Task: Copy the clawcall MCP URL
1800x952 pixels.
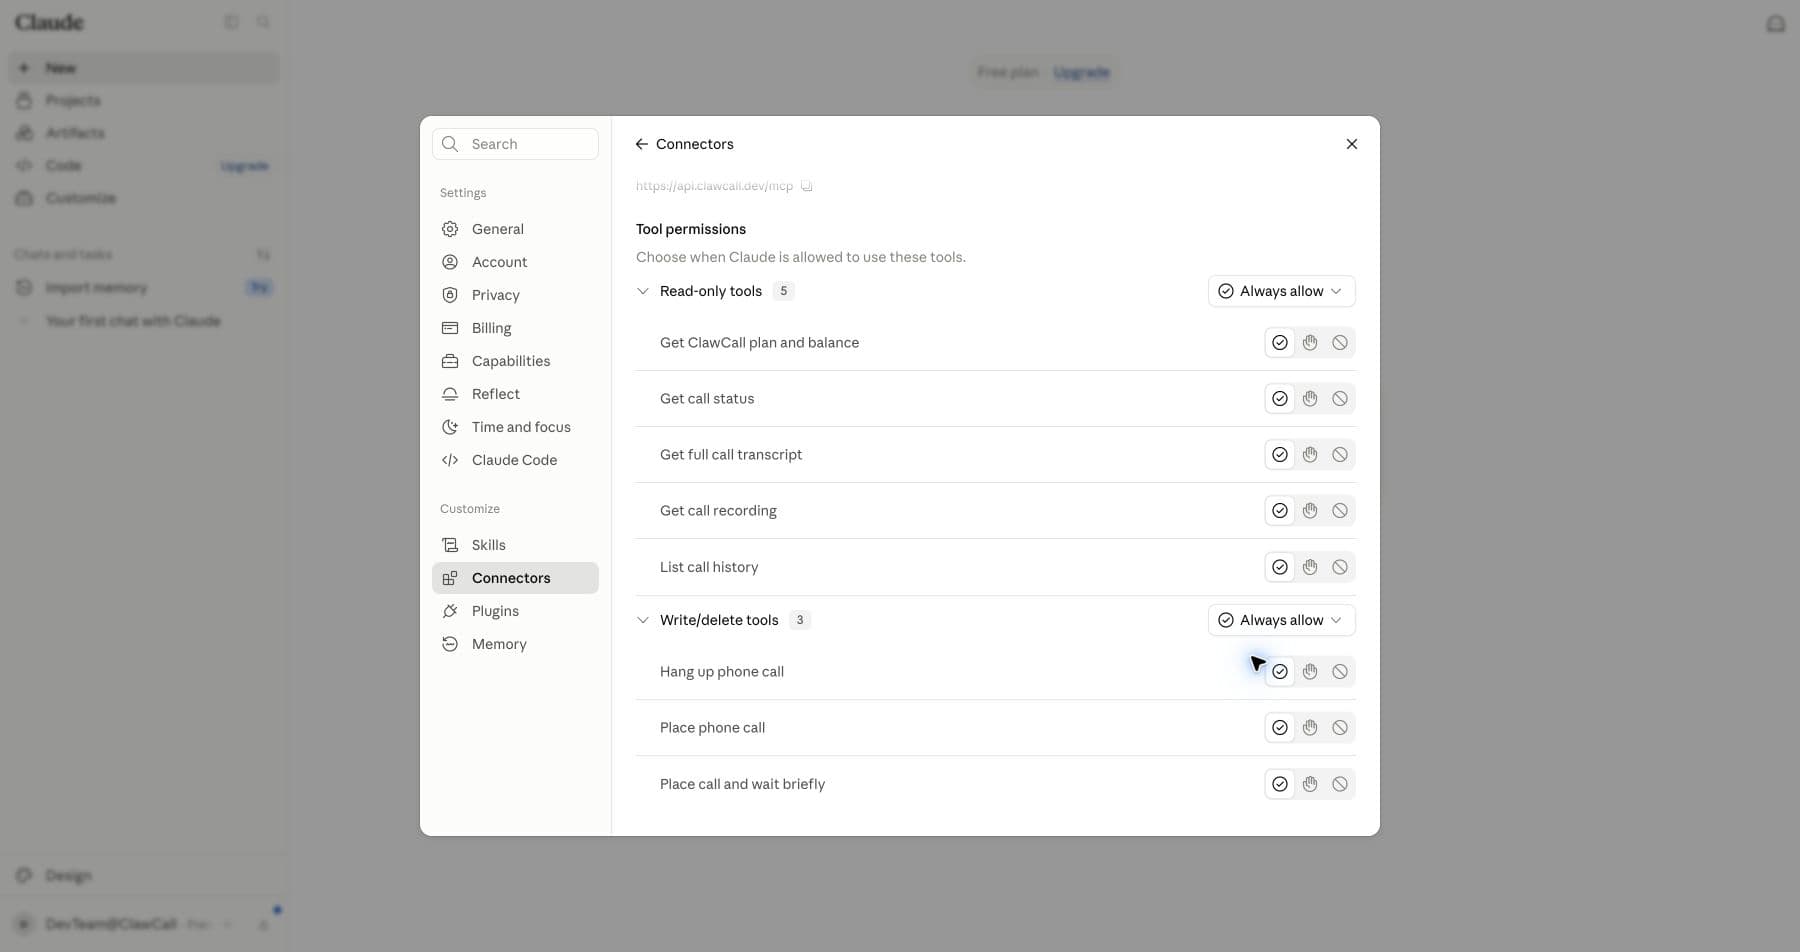Action: point(807,186)
